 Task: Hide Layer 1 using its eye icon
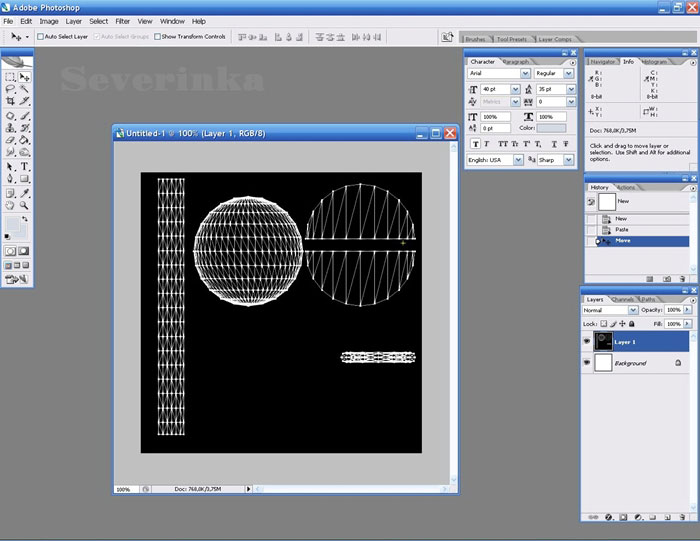(x=589, y=342)
